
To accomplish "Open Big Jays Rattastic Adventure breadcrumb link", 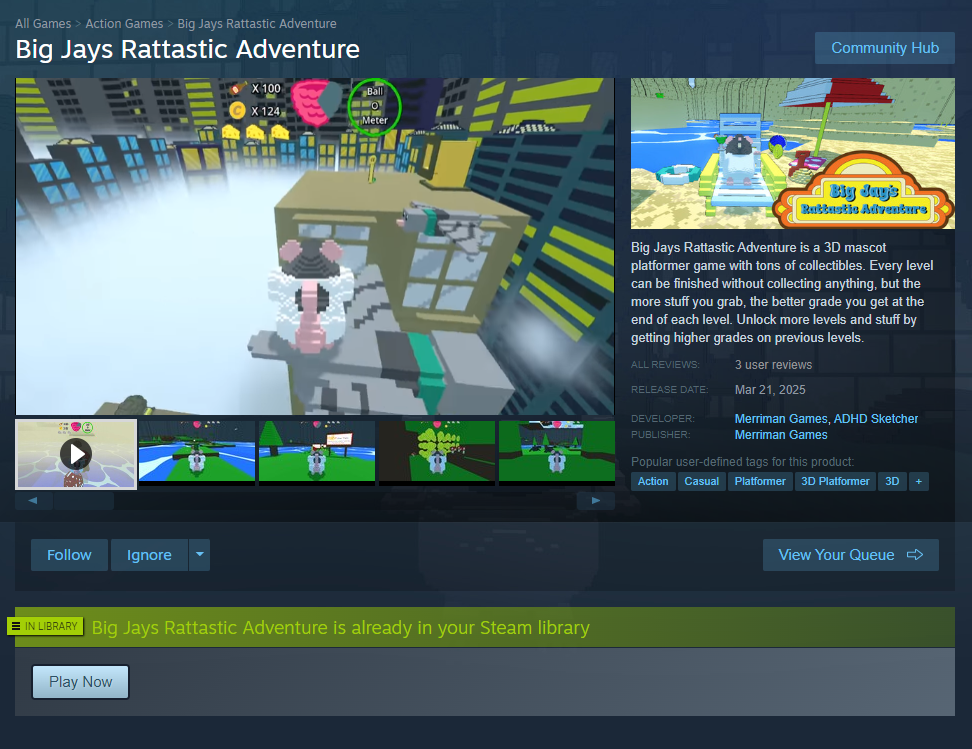I will tap(257, 24).
